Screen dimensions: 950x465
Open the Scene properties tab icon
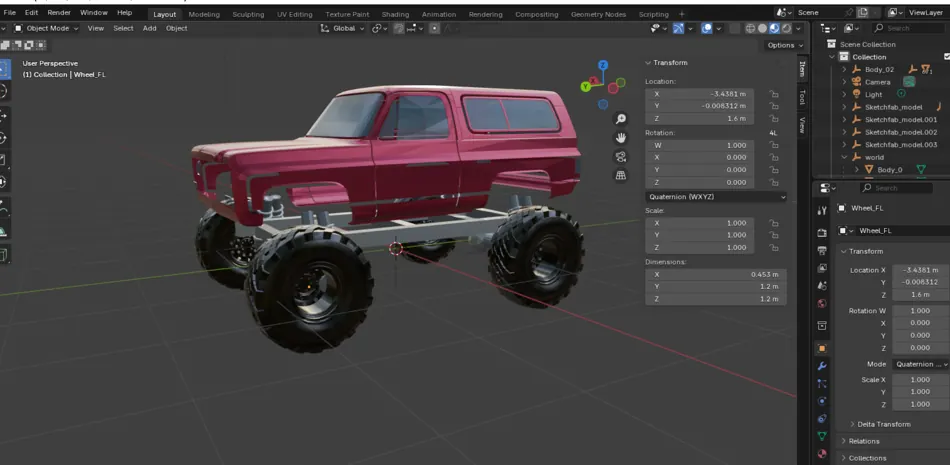822,286
